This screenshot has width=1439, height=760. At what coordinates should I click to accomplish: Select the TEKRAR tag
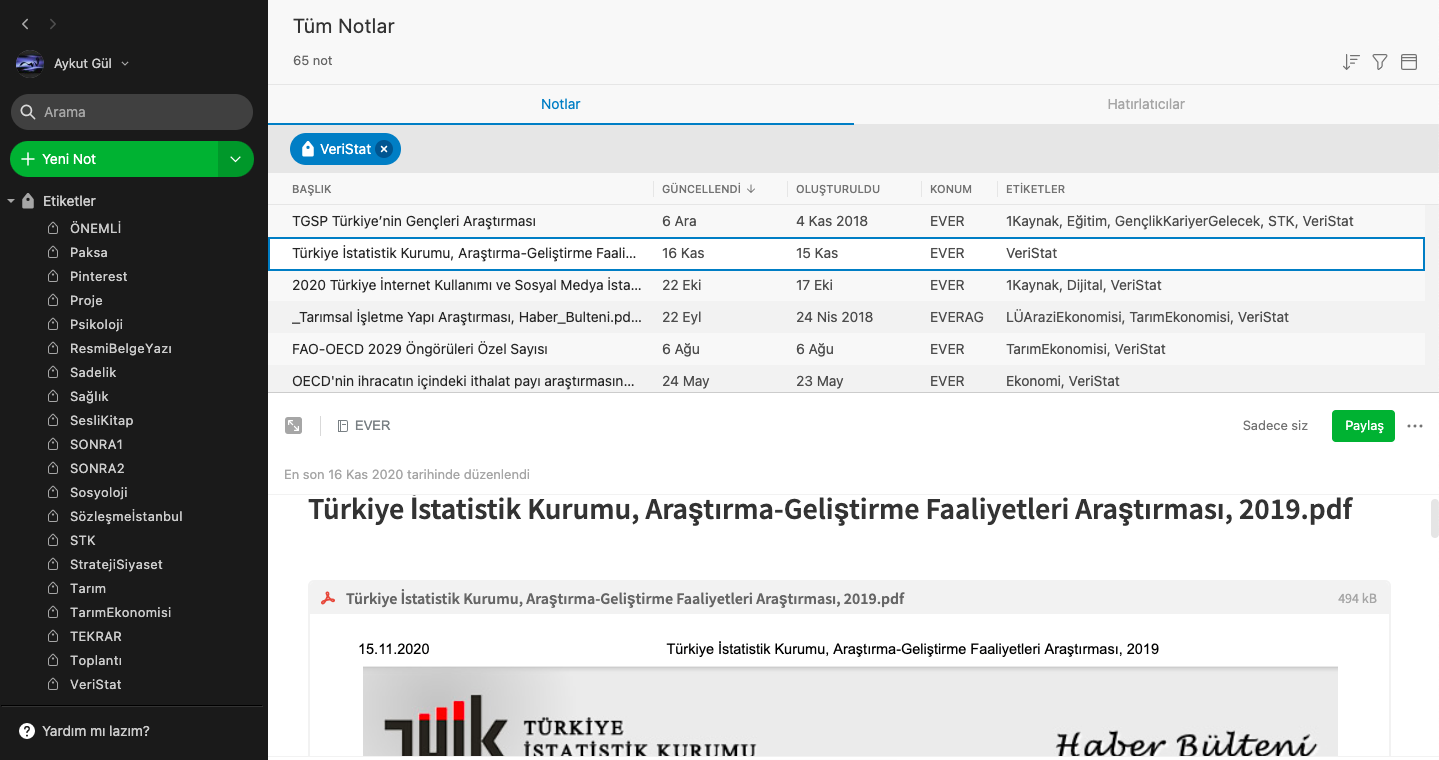pyautogui.click(x=95, y=636)
